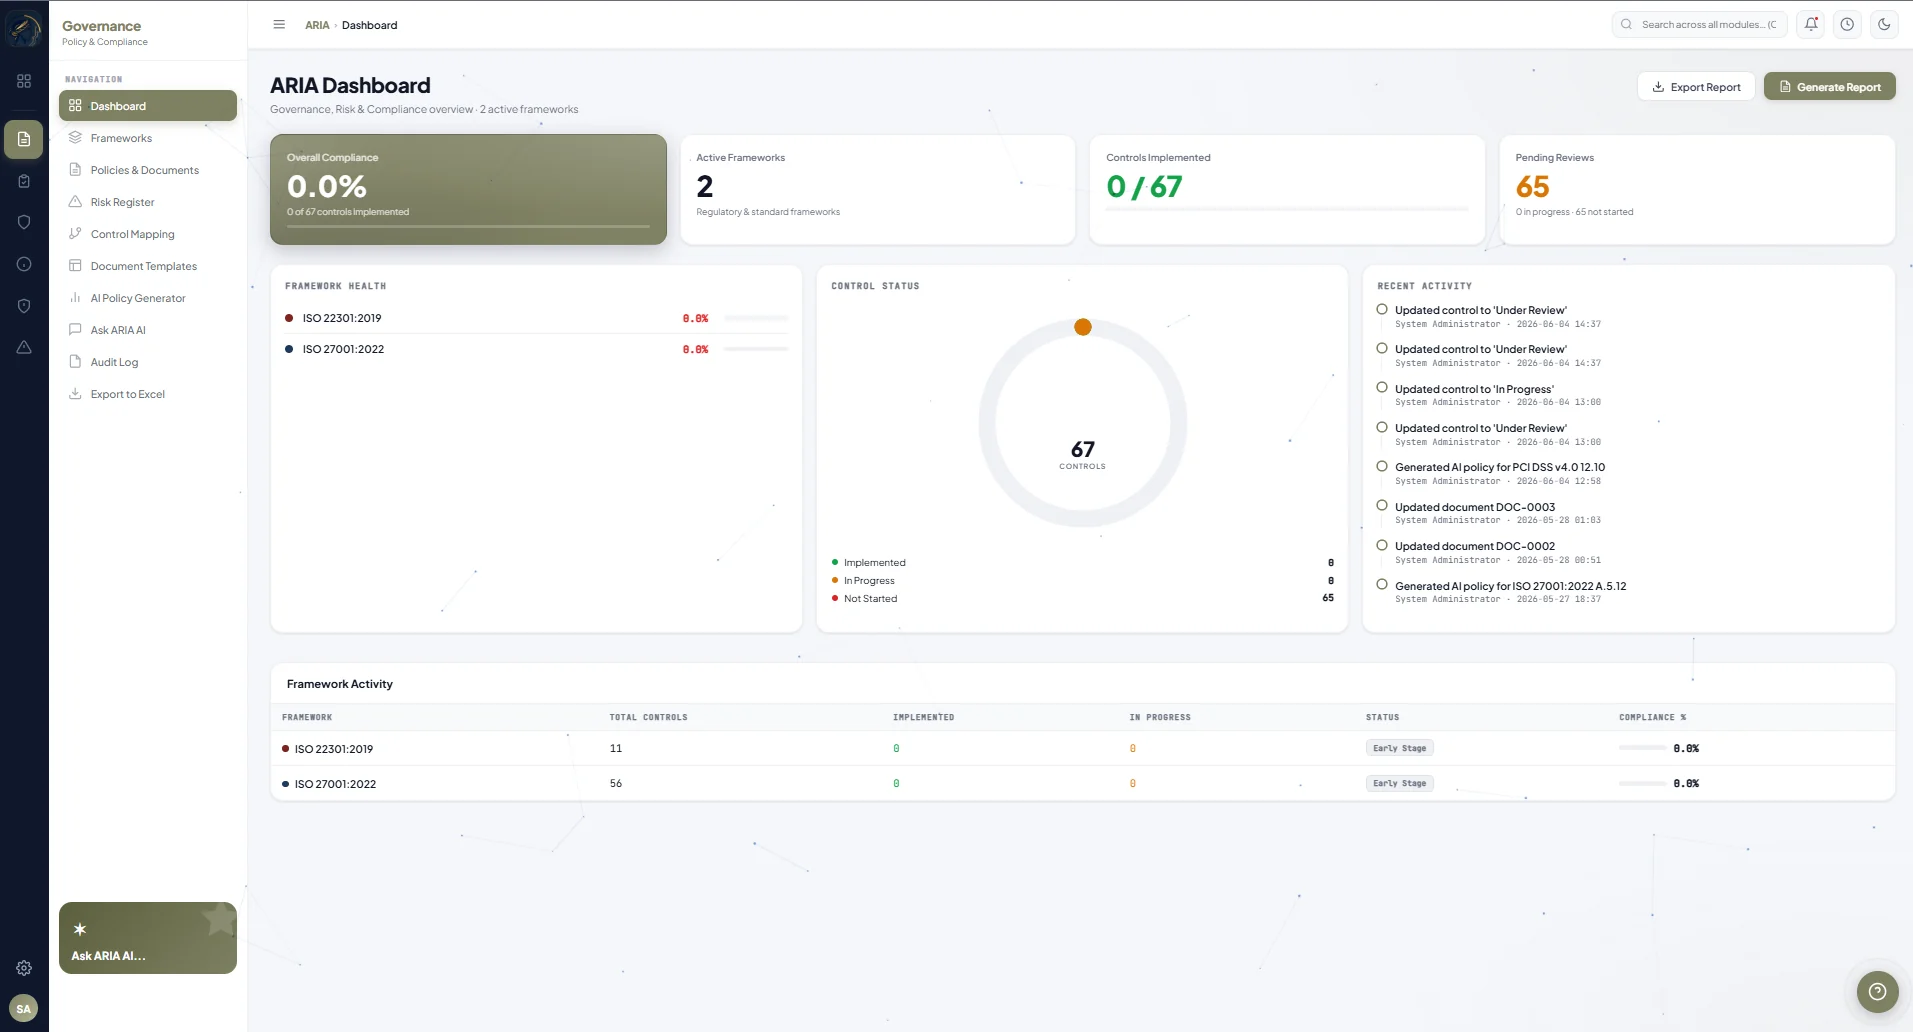This screenshot has height=1032, width=1913.
Task: Click the orange marker on control status donut
Action: tap(1082, 327)
